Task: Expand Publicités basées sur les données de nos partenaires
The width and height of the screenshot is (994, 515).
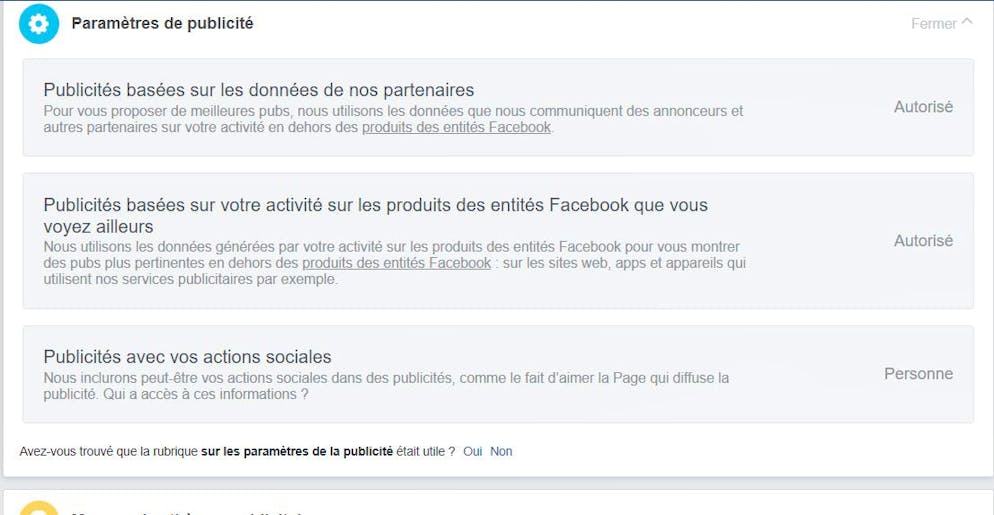Action: 259,90
